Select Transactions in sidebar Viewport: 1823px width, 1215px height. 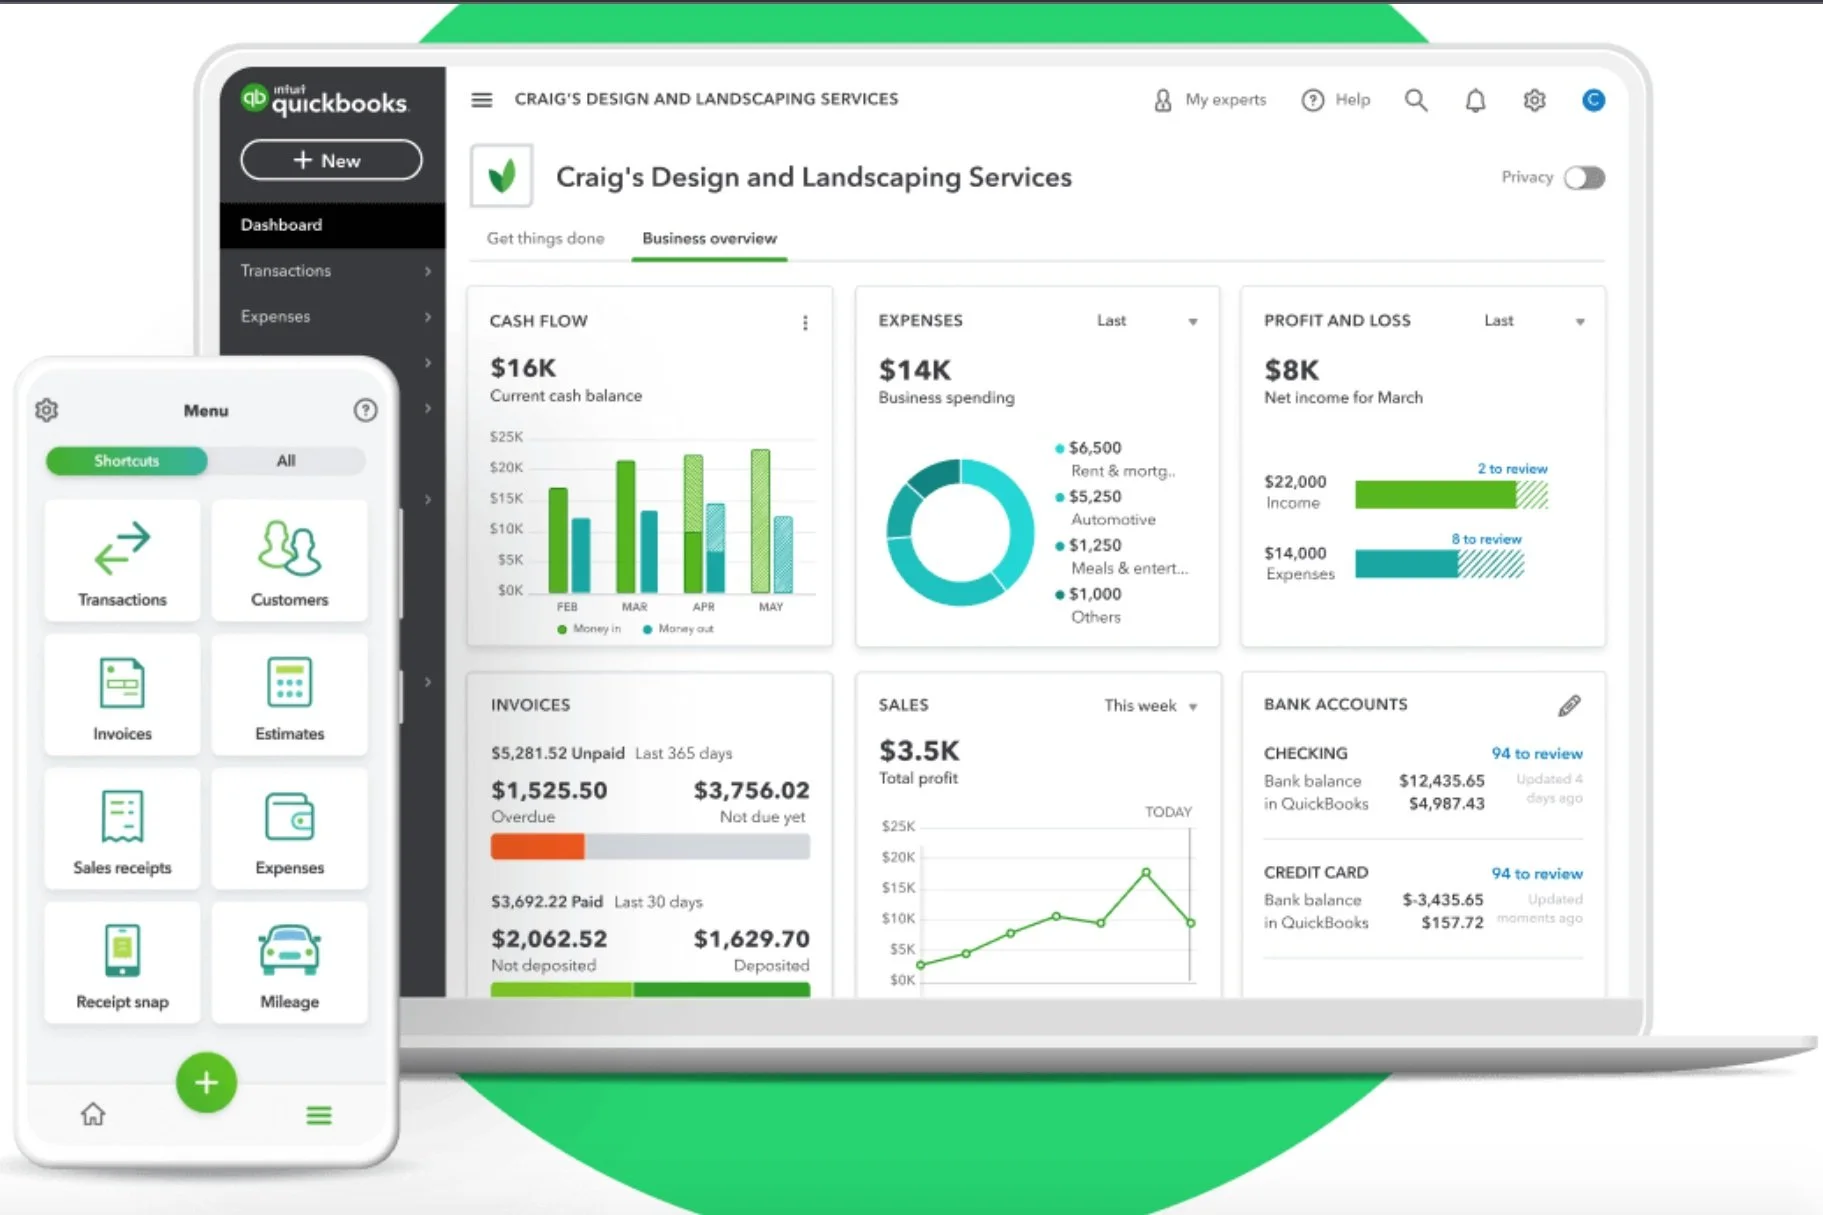(332, 271)
